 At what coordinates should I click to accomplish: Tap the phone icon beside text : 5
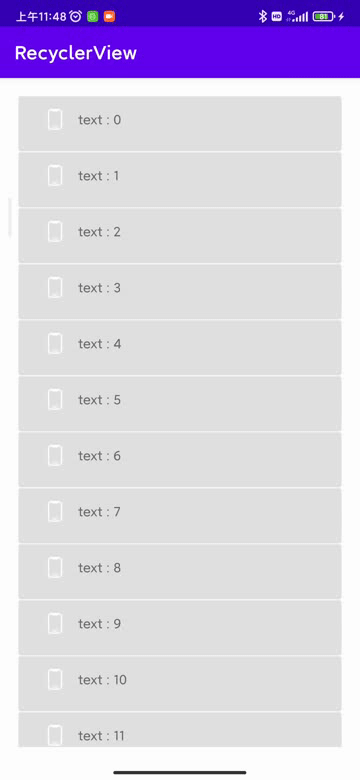pyautogui.click(x=56, y=399)
